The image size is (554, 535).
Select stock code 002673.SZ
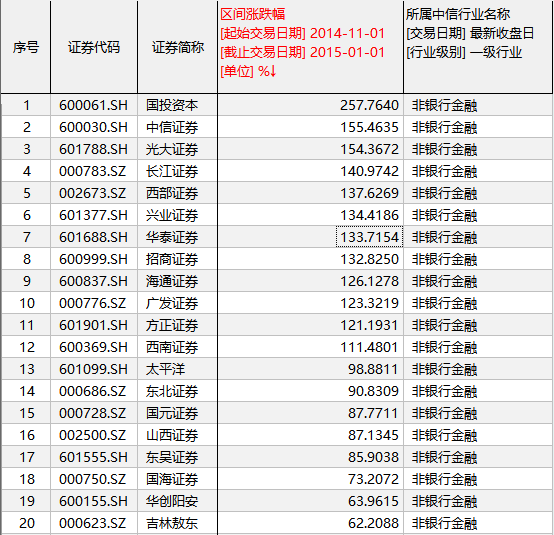click(x=92, y=193)
